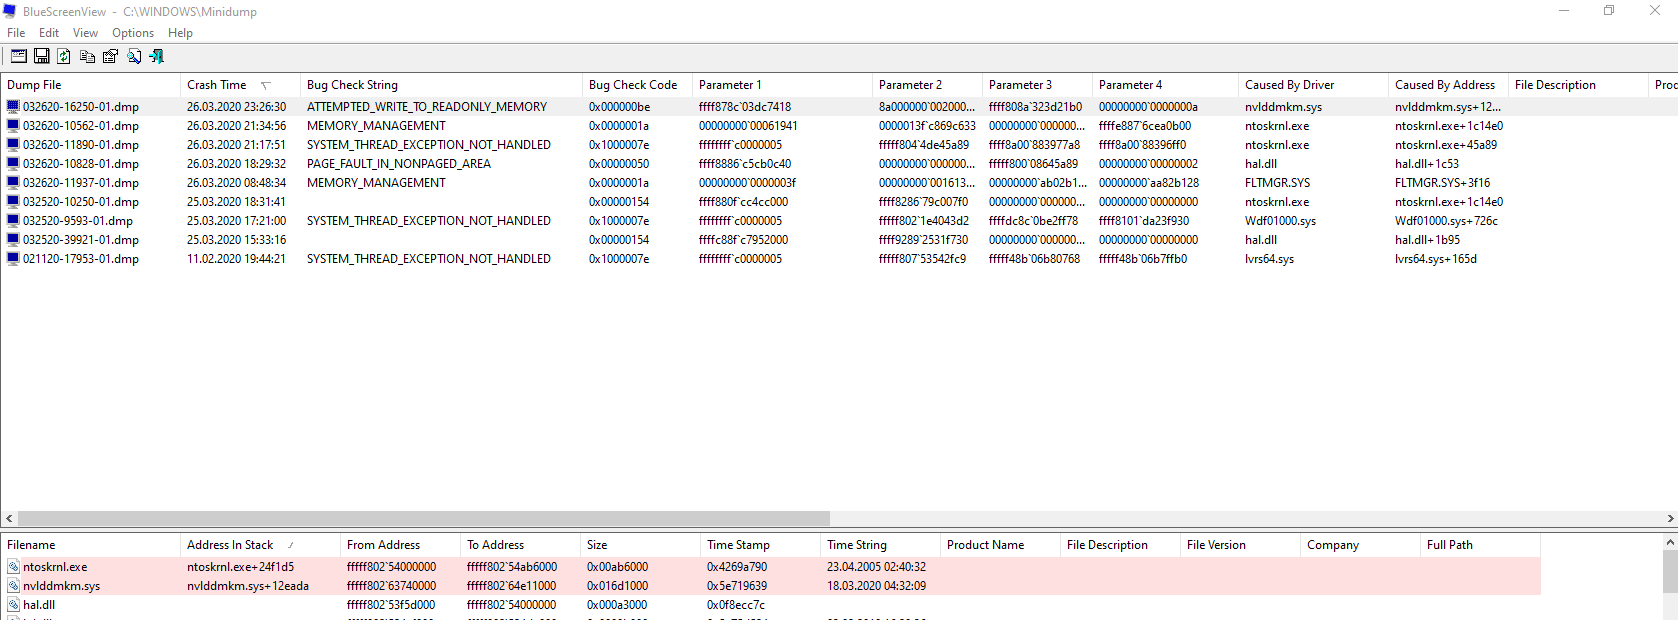Click dump icon beside 032620-11890-01.dmp
The width and height of the screenshot is (1678, 620).
(13, 144)
